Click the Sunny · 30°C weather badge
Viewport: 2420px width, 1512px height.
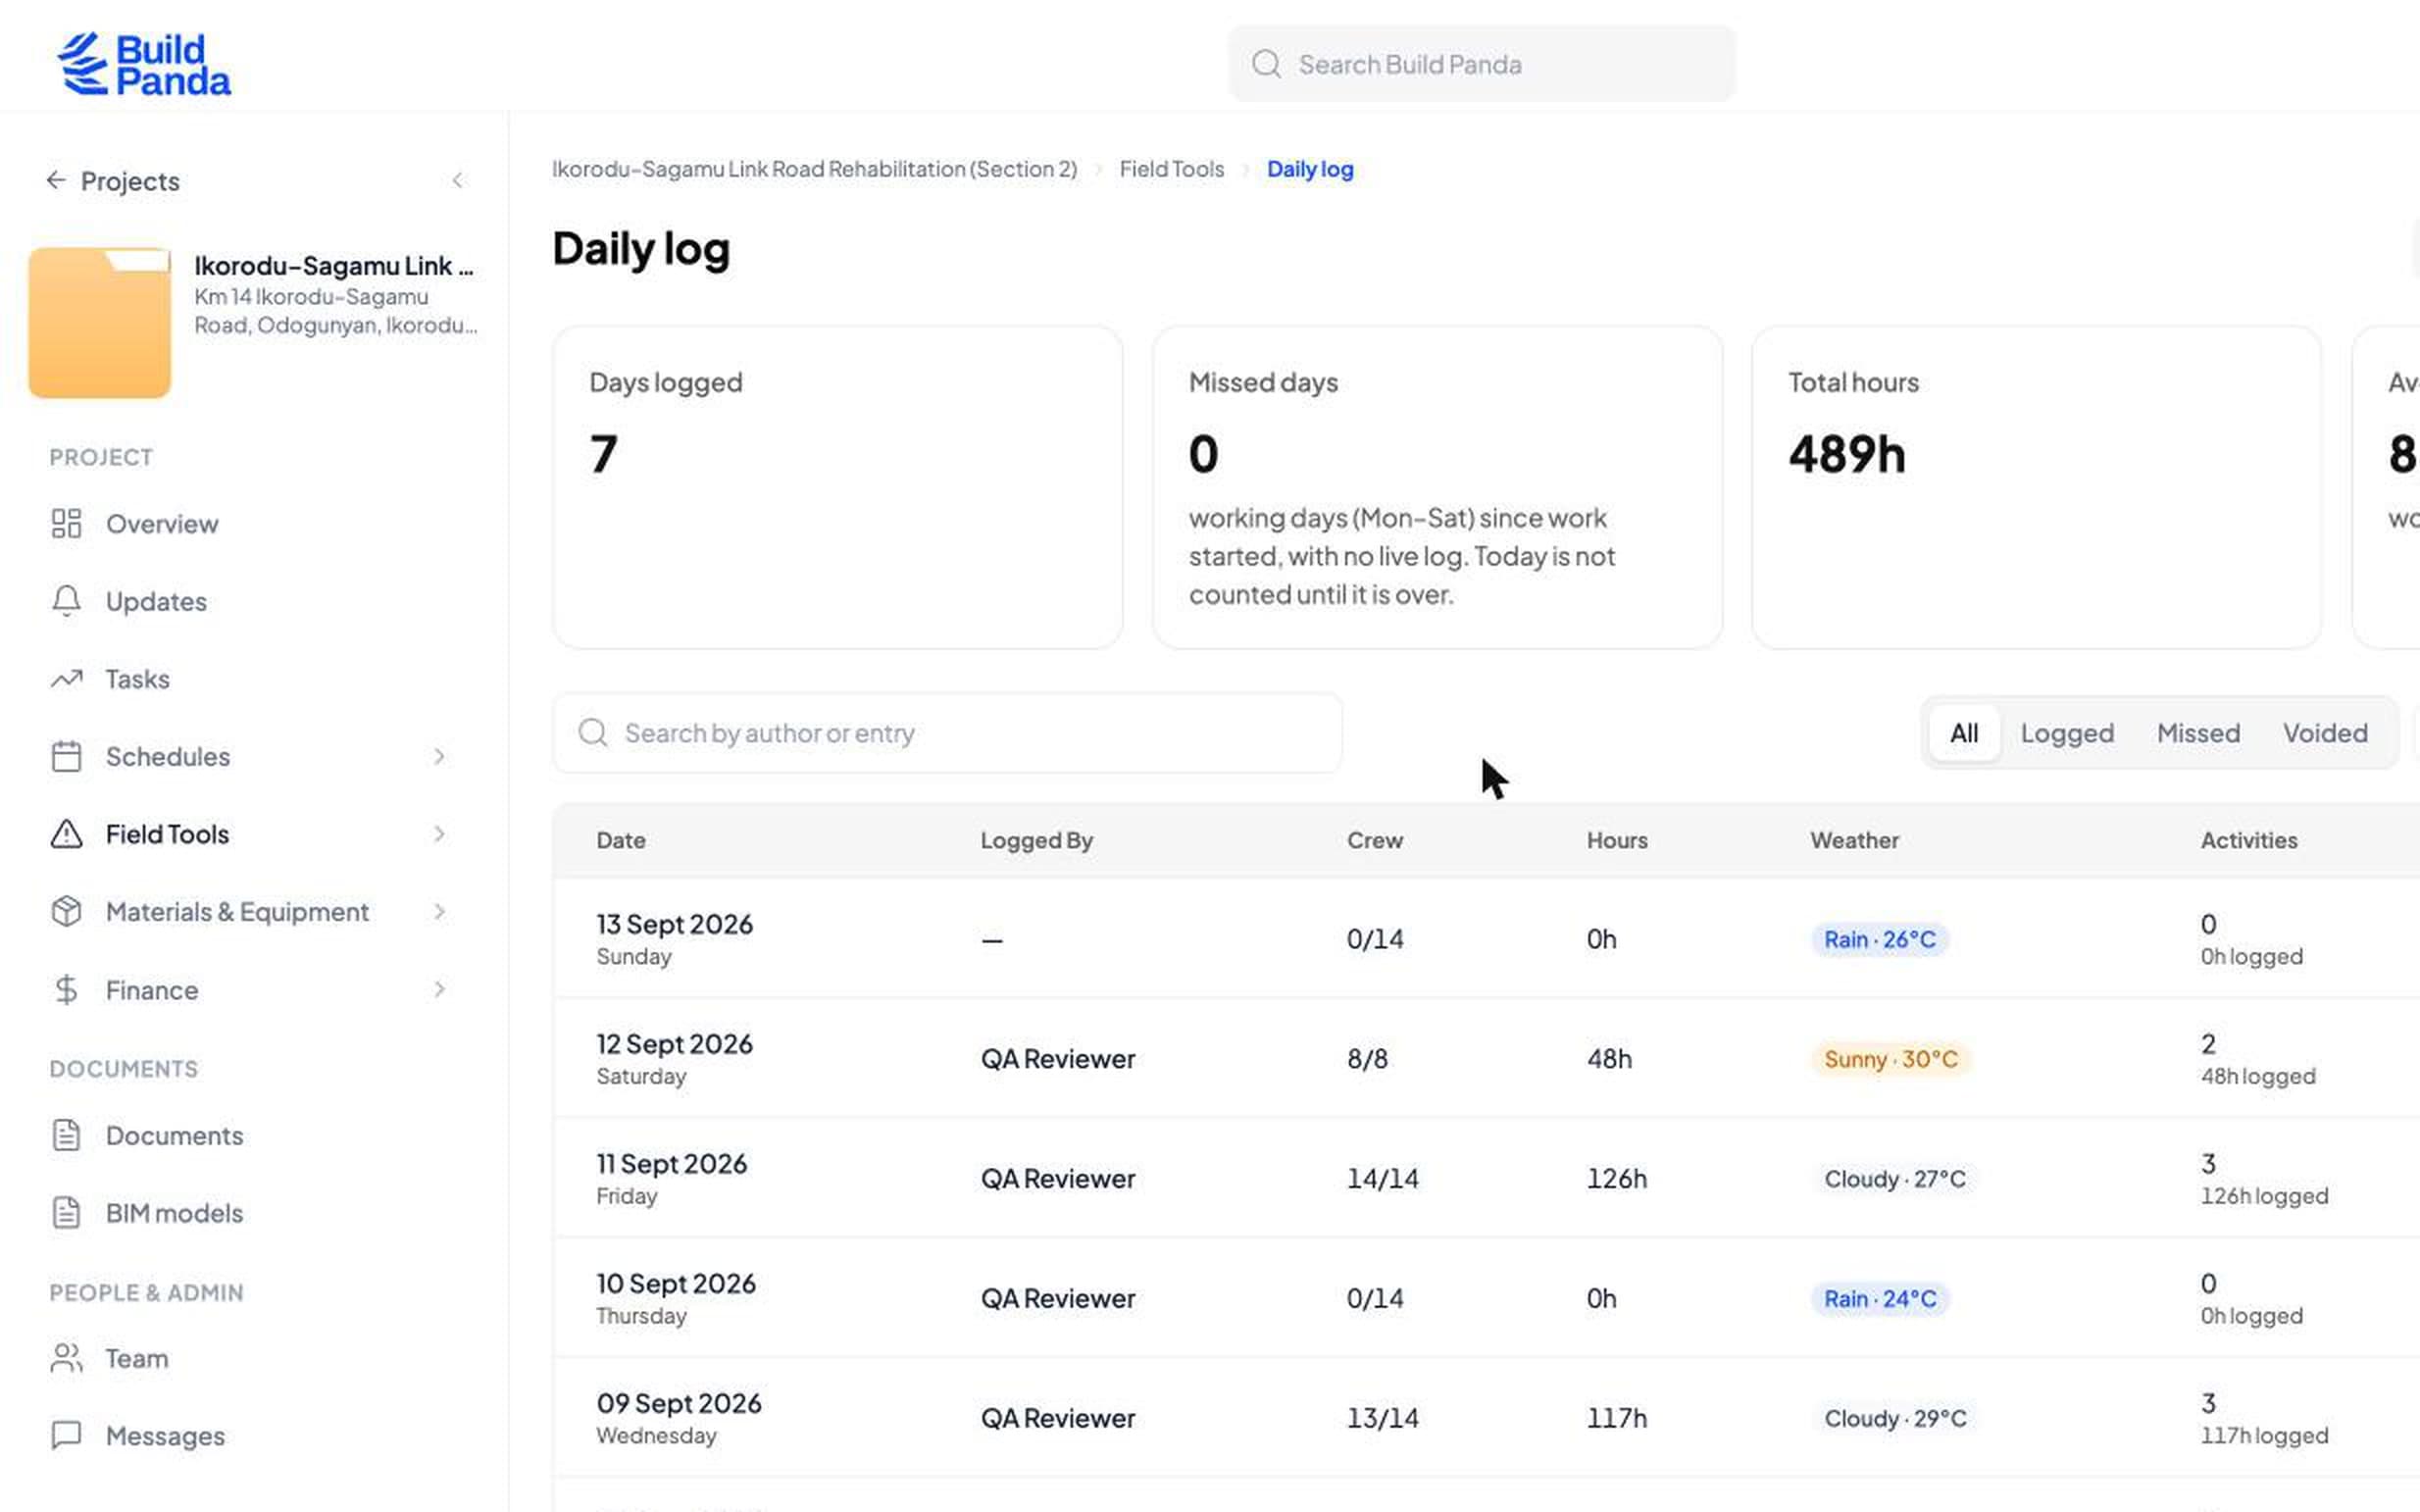point(1890,1059)
